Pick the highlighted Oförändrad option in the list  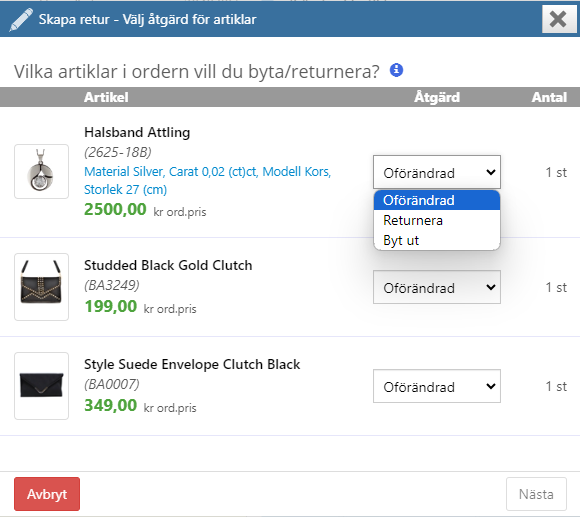click(x=437, y=200)
